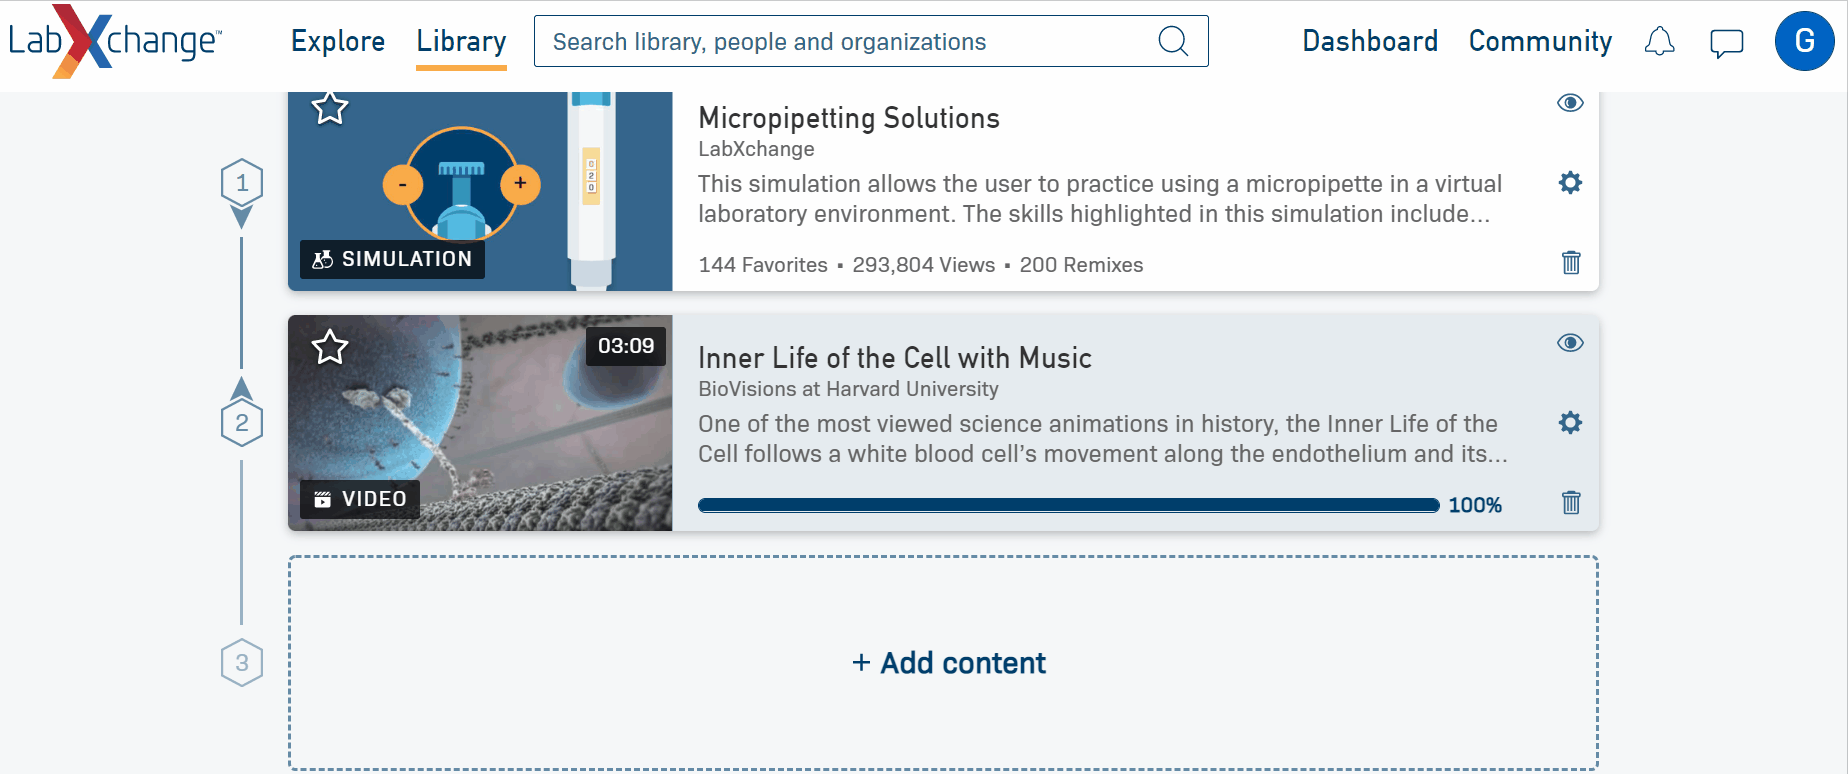Go to the Explore tab

(338, 42)
